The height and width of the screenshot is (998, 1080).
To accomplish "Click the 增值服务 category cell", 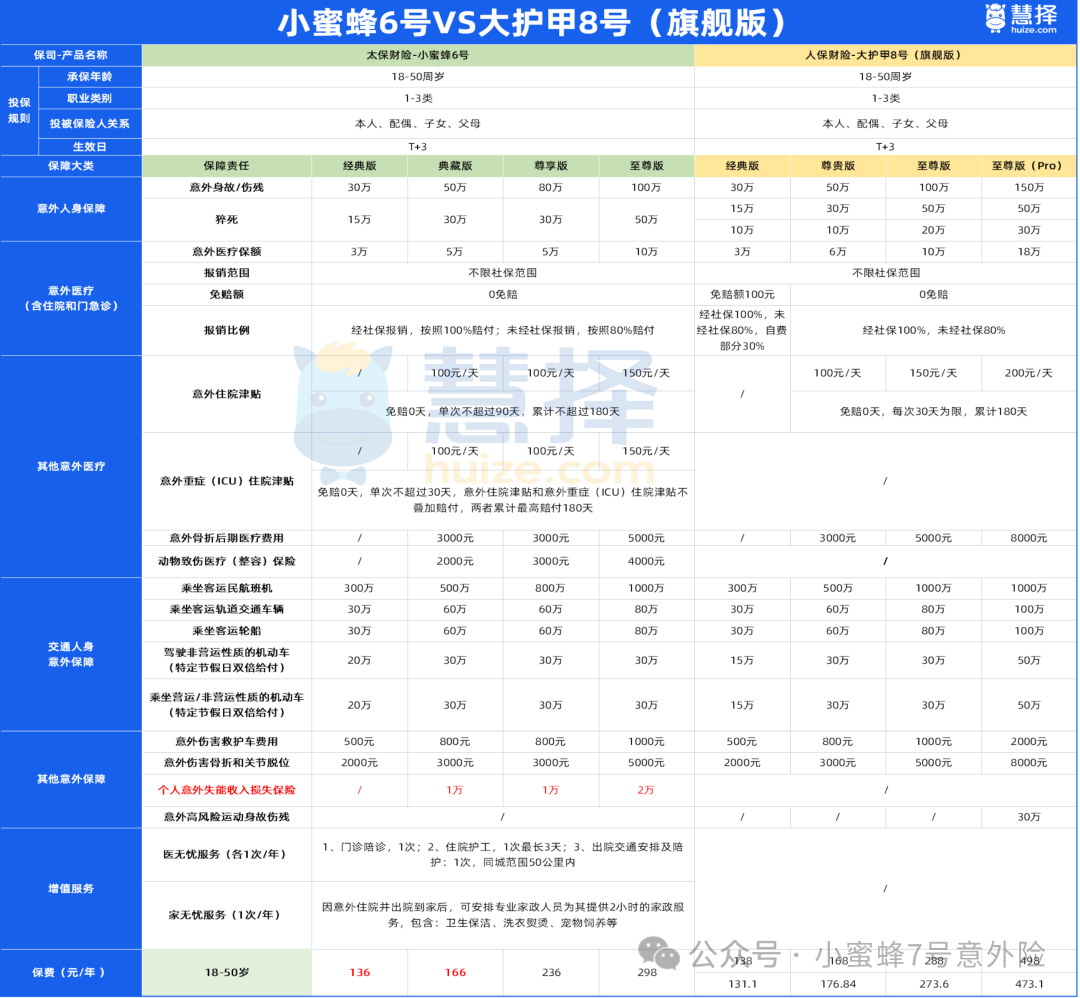I will tap(71, 888).
